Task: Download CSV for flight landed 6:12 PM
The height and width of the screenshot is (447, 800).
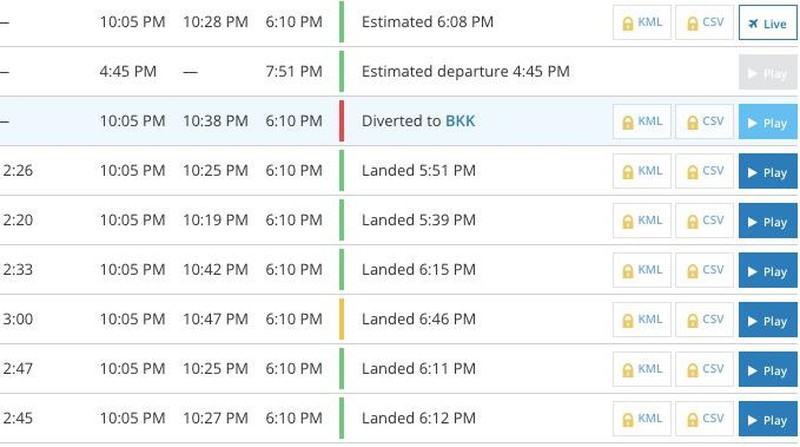Action: (705, 419)
